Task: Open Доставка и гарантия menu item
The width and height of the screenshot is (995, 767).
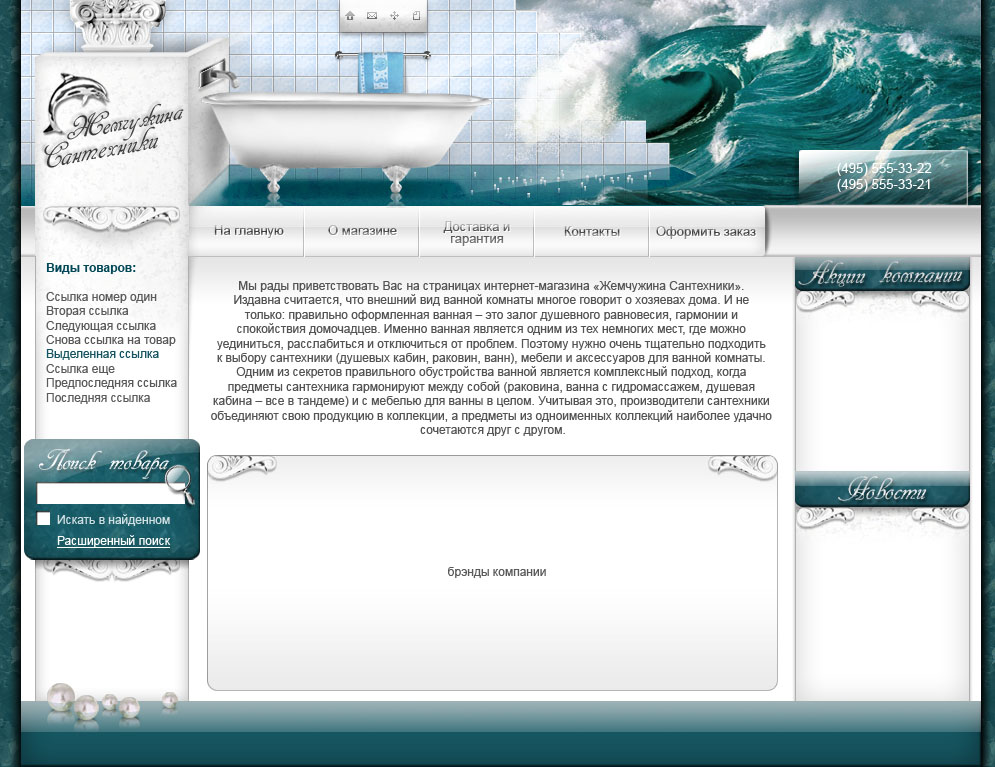Action: tap(477, 232)
